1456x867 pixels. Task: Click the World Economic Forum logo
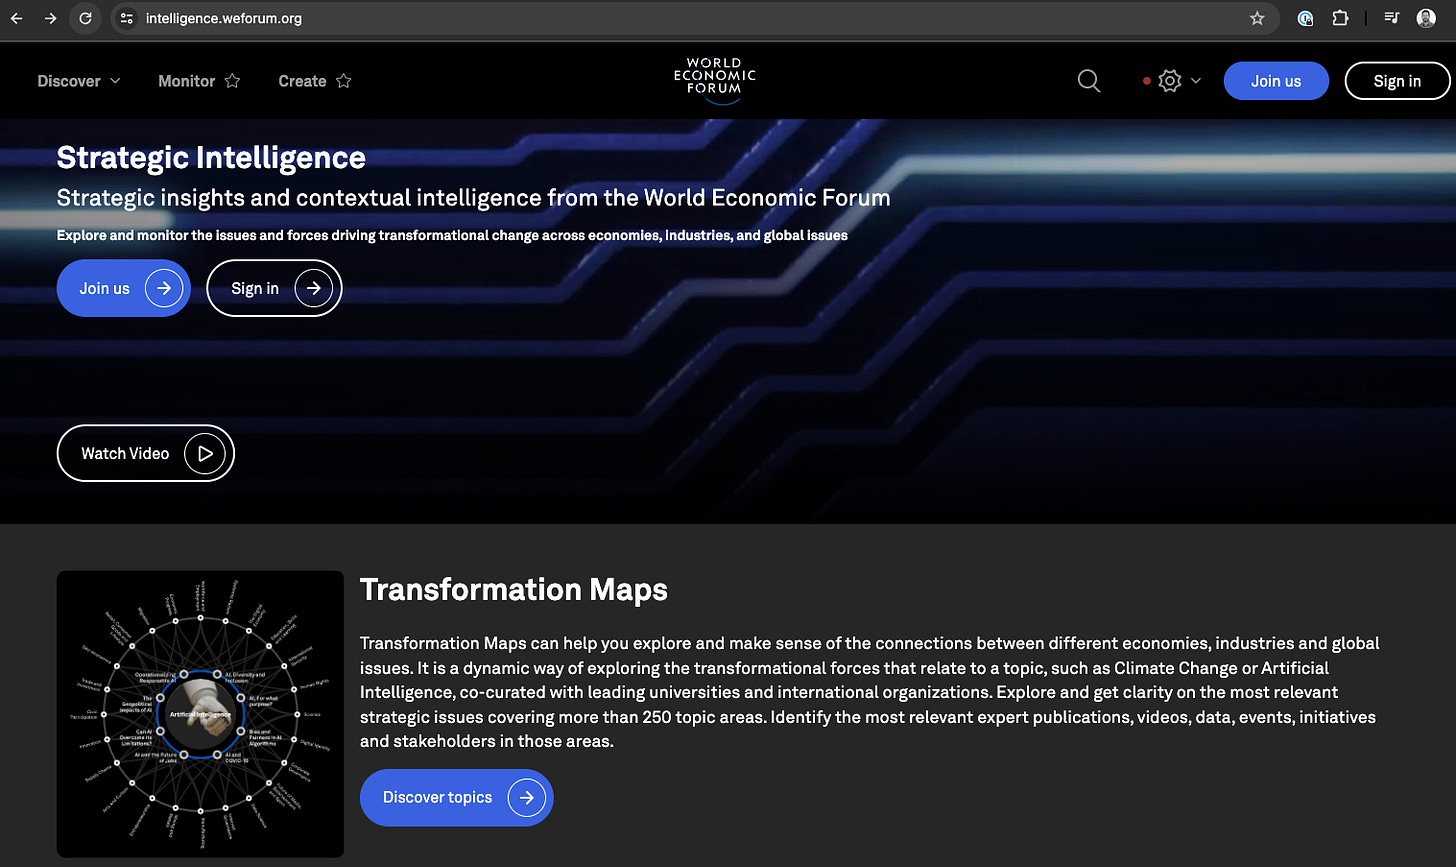pyautogui.click(x=714, y=80)
